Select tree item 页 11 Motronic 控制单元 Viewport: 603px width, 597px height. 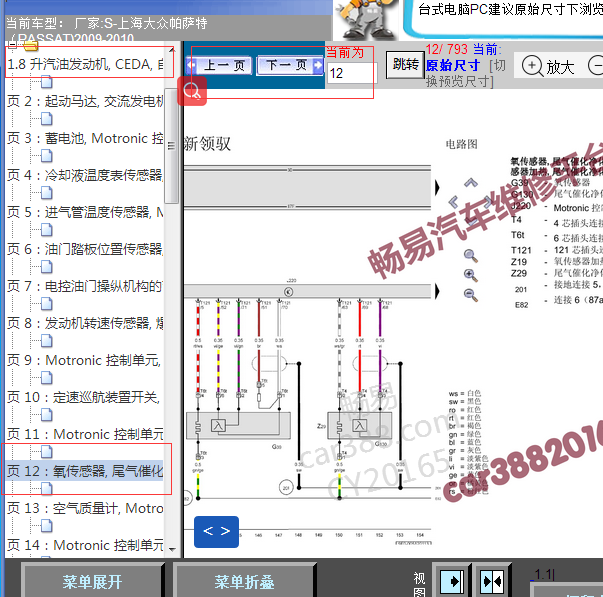(85, 434)
